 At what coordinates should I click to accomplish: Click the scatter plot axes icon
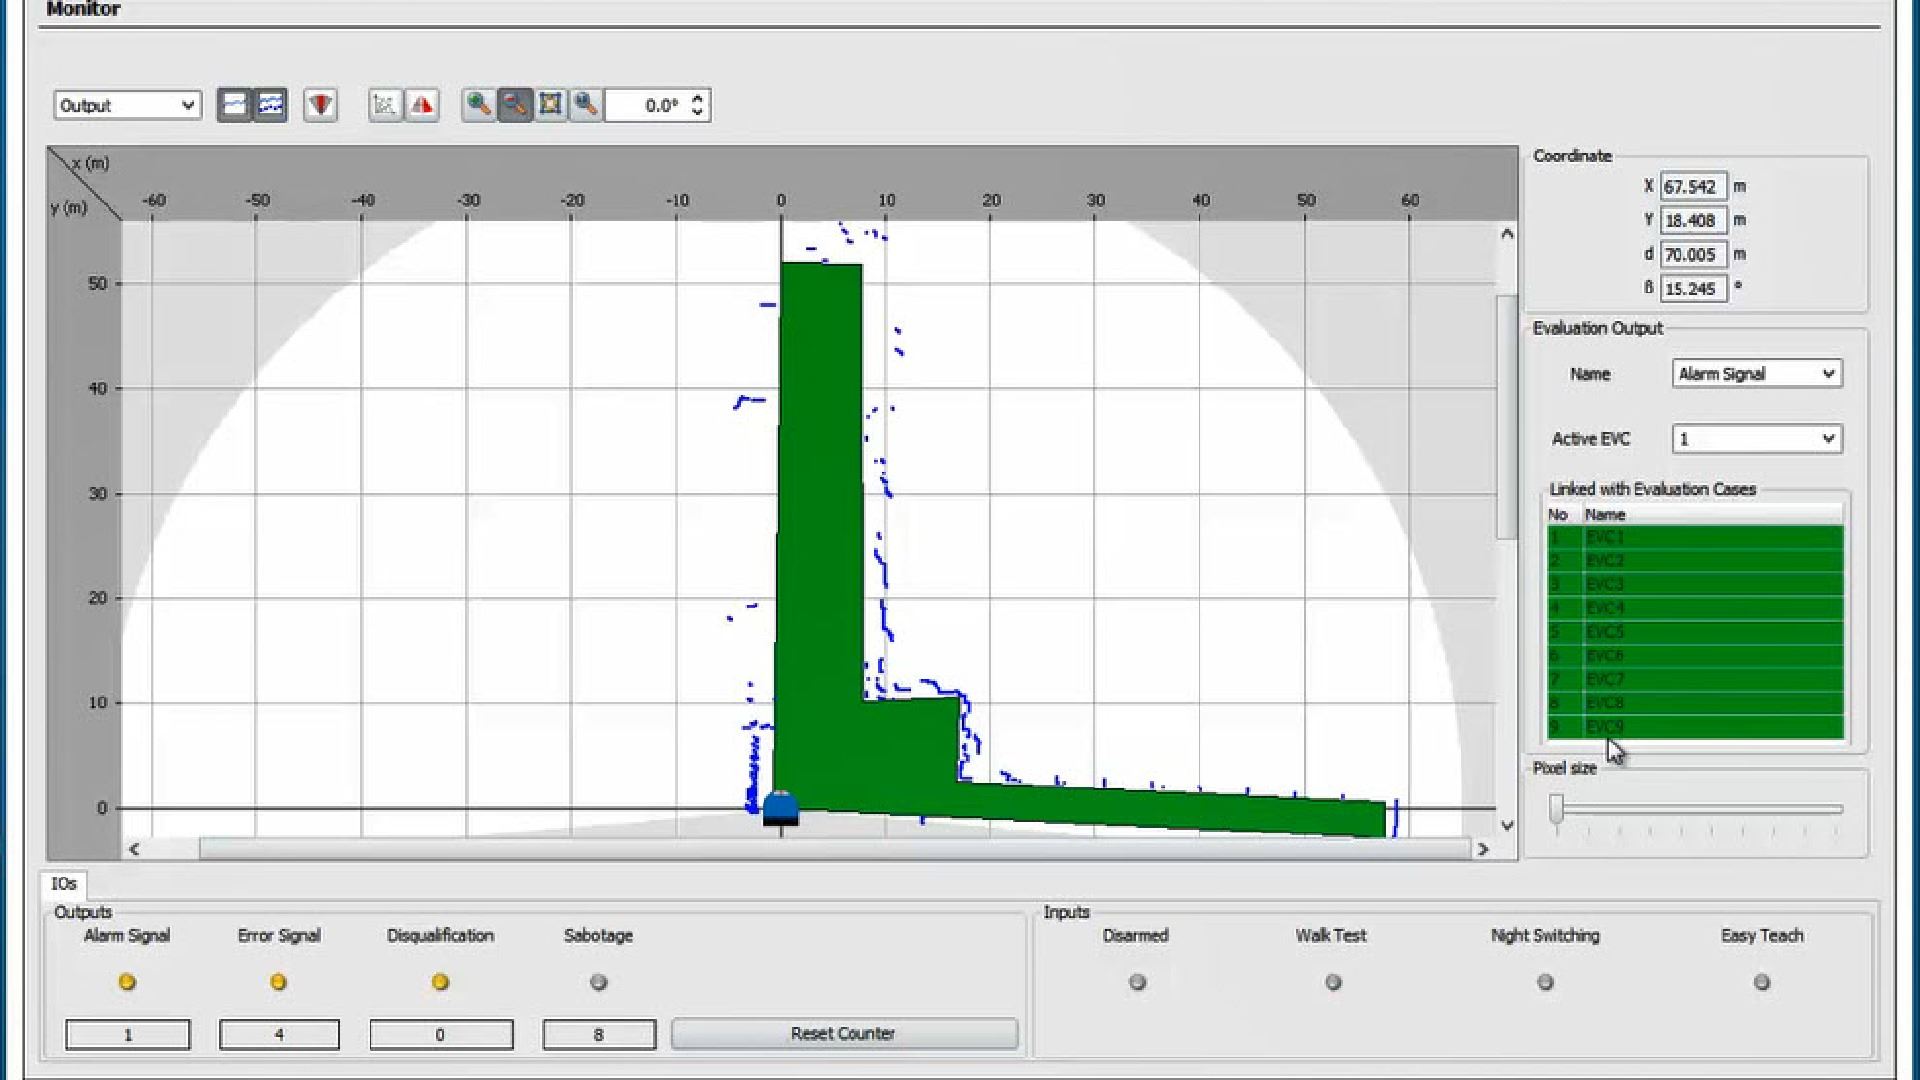(385, 105)
